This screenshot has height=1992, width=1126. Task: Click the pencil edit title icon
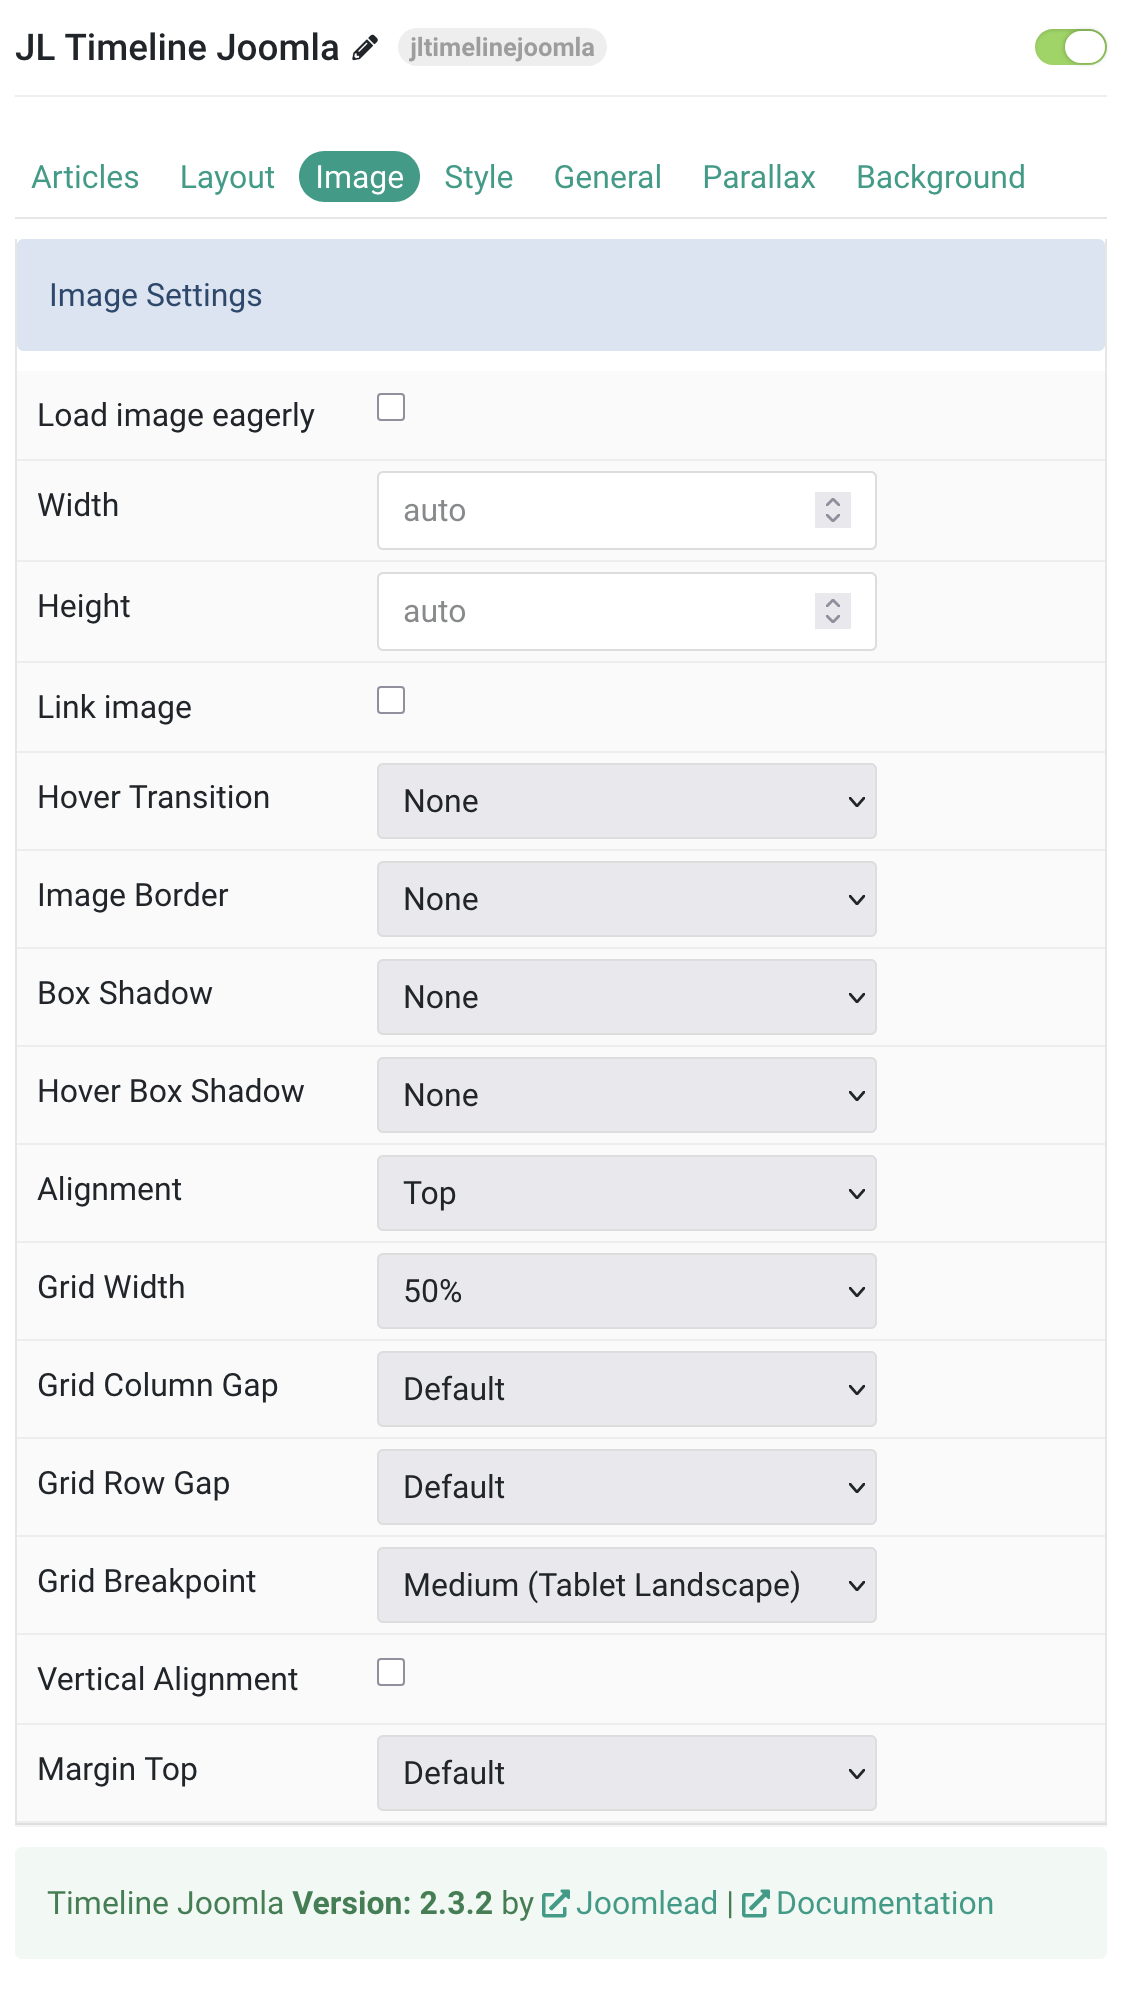tap(365, 48)
